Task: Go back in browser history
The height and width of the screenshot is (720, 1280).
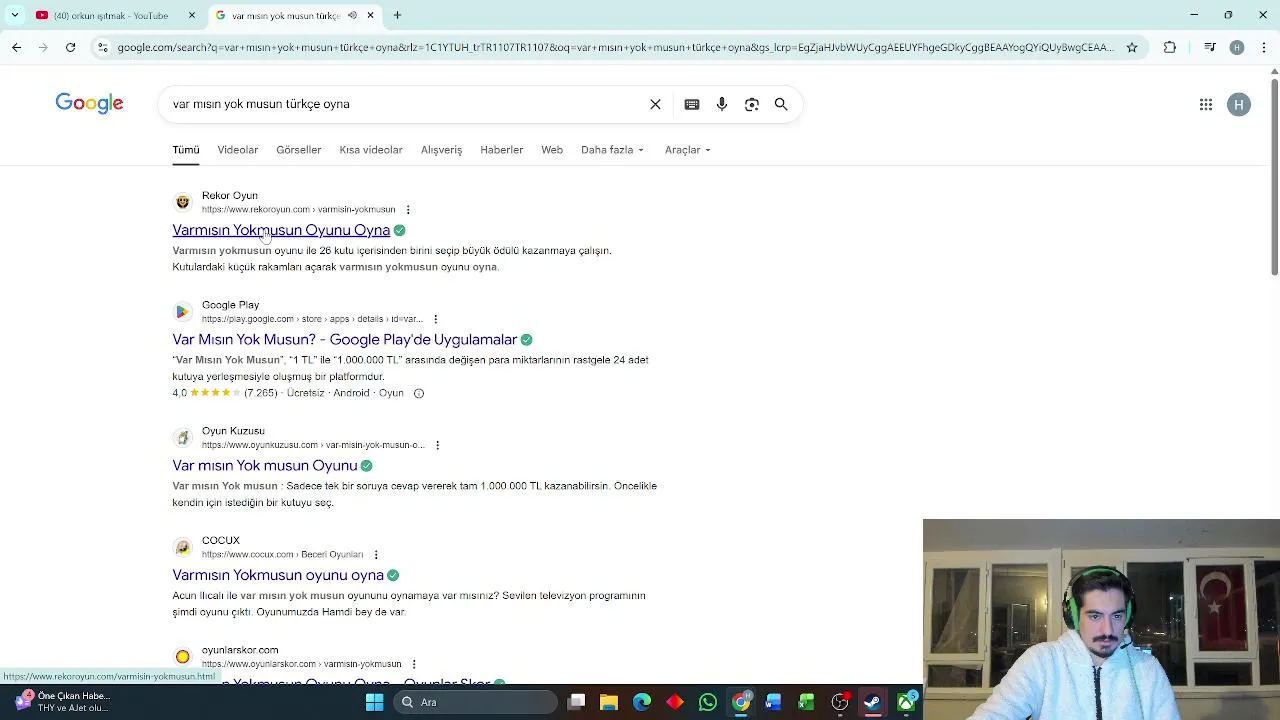Action: 16,47
